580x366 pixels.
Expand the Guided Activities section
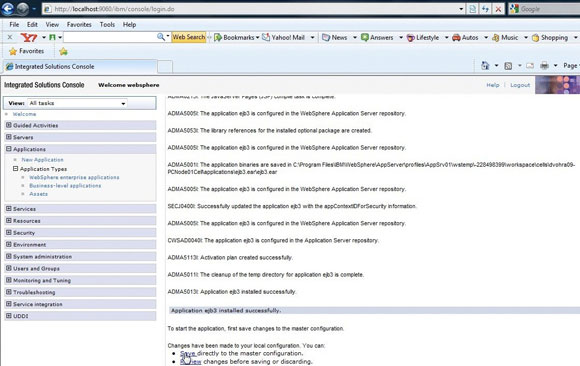(x=9, y=125)
